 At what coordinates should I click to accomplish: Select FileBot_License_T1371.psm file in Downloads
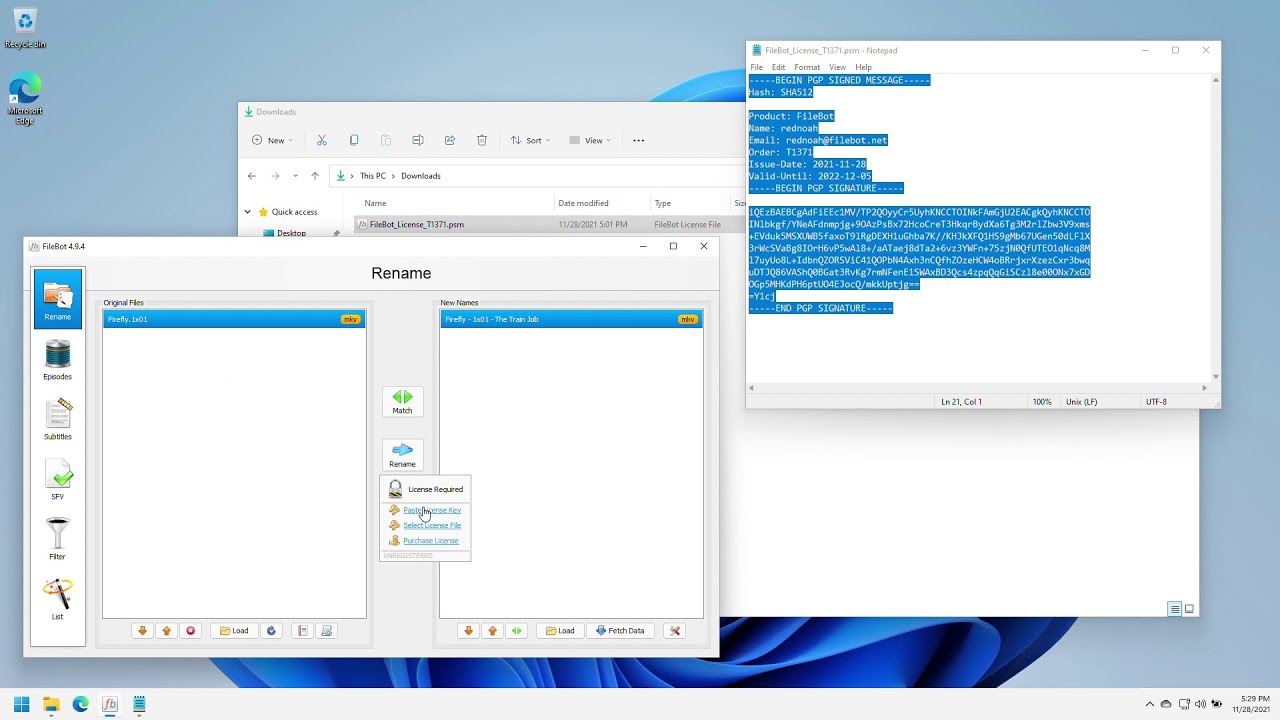417,225
